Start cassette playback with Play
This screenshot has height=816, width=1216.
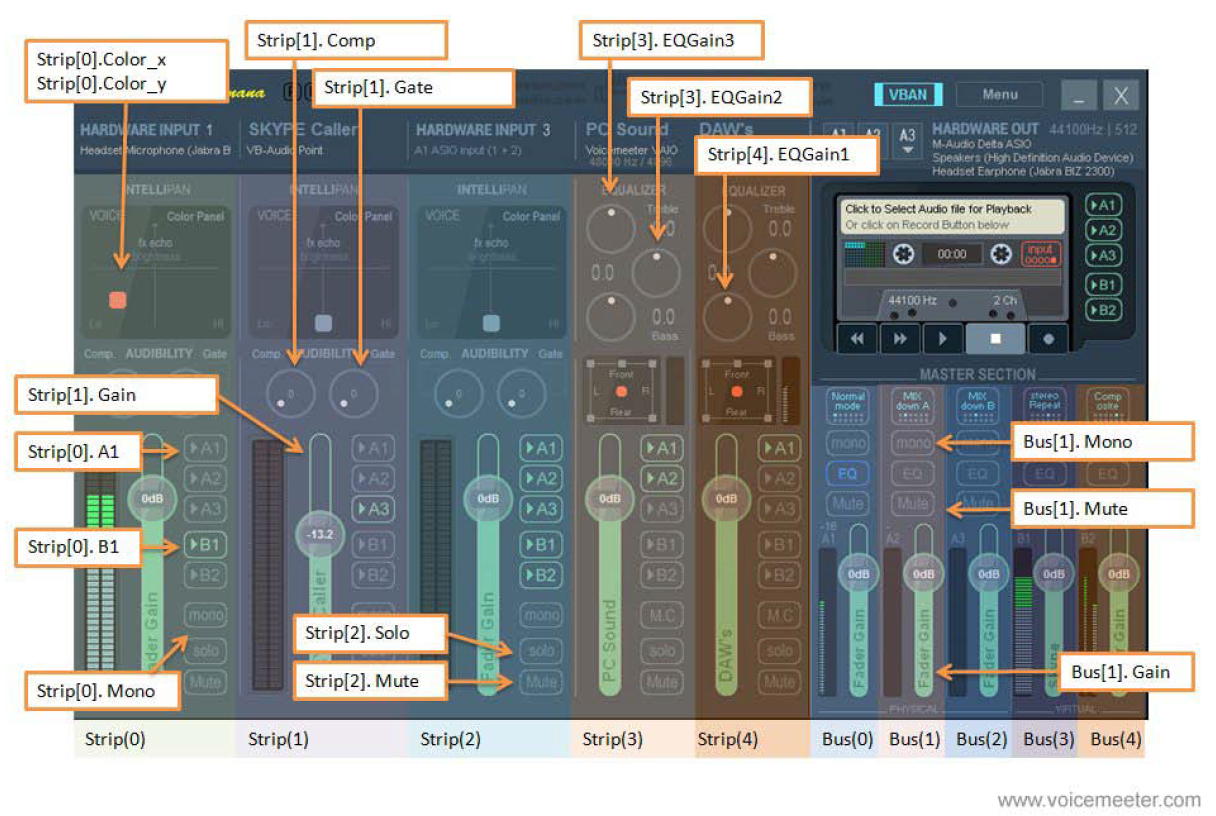pos(943,339)
